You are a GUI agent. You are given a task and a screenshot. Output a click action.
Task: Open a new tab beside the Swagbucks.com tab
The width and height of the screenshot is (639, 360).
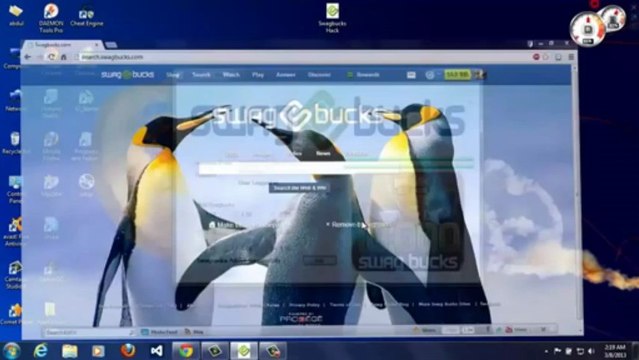(x=111, y=45)
